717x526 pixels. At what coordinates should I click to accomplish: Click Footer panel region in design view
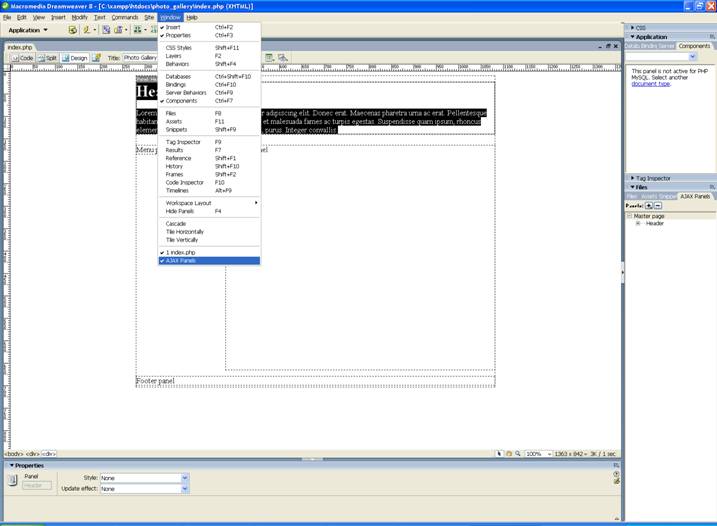pos(315,381)
